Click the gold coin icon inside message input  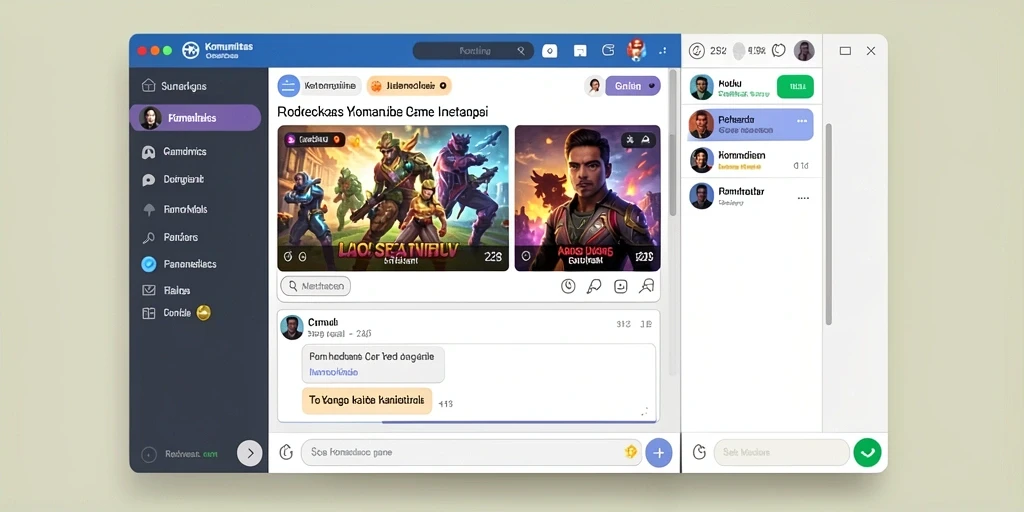pyautogui.click(x=630, y=452)
